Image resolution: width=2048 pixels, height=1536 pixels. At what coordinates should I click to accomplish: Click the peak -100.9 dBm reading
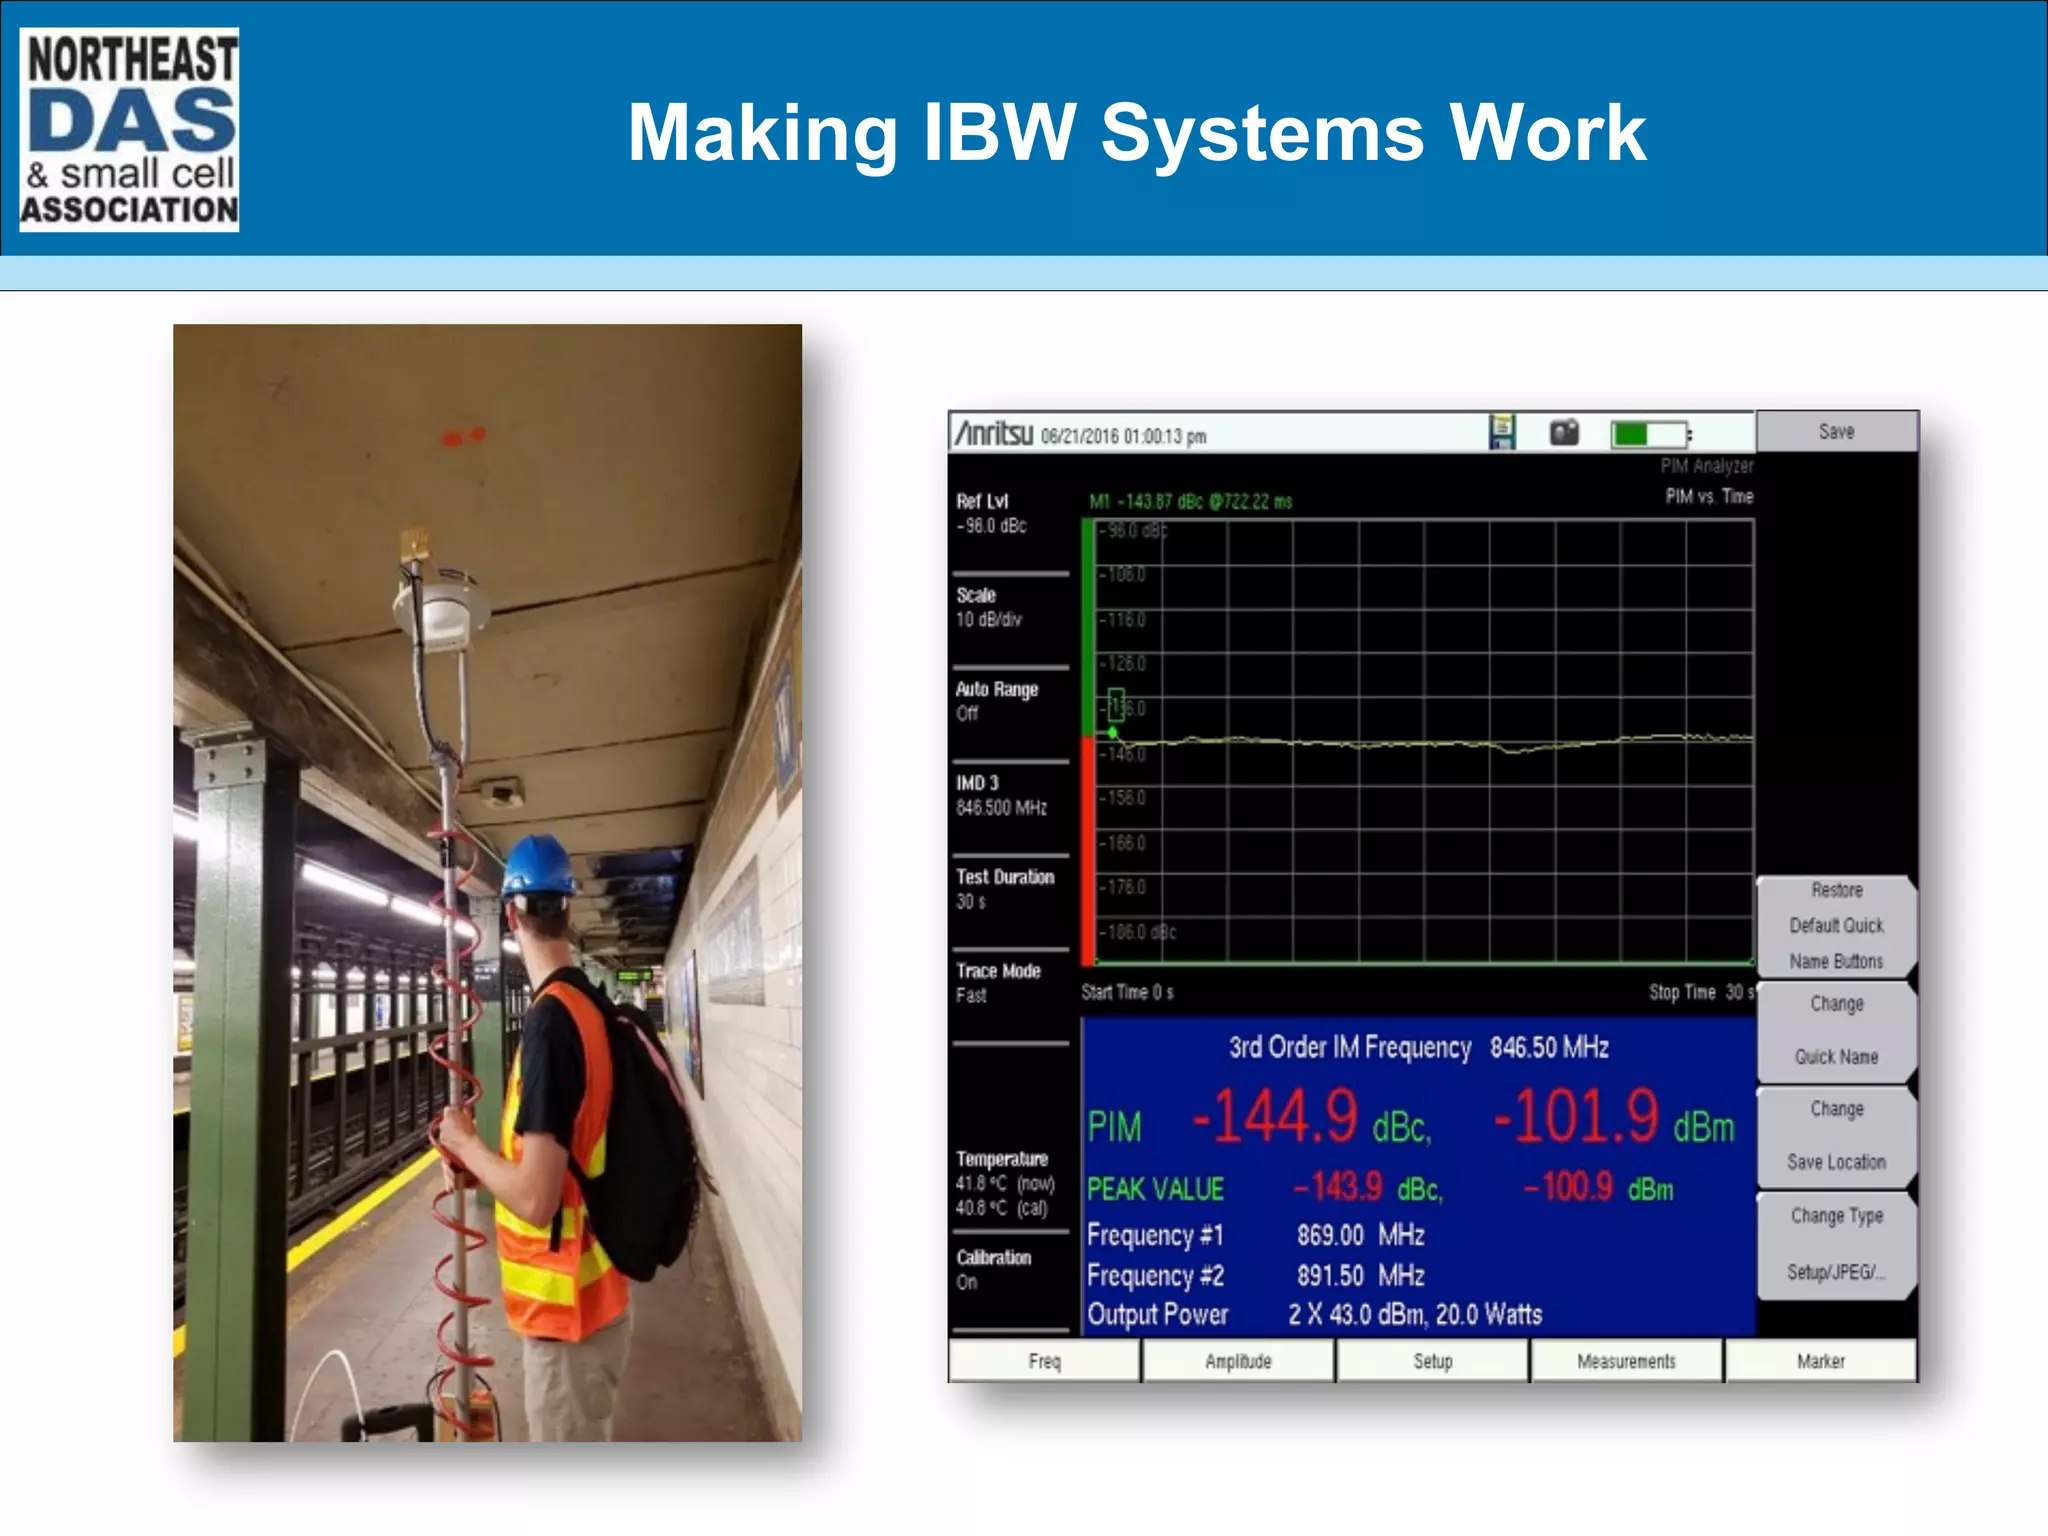click(1597, 1188)
